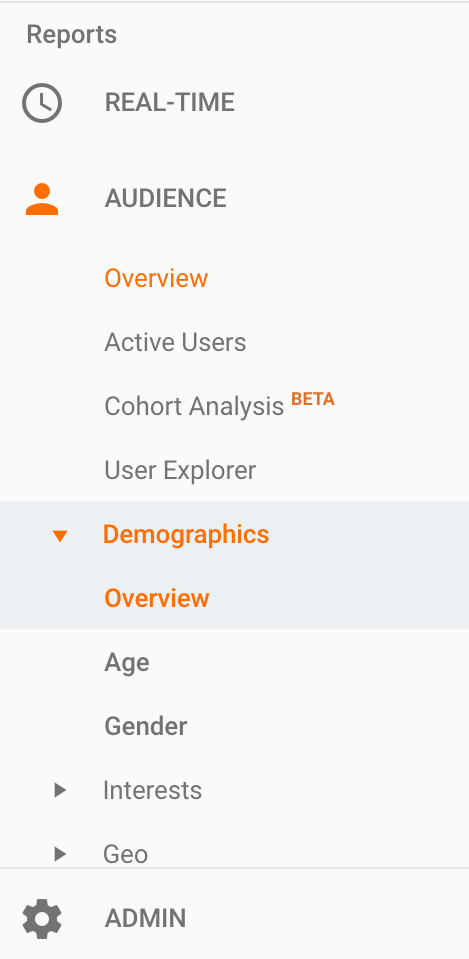Click the BETA badge beside Cohort Analysis

click(312, 399)
